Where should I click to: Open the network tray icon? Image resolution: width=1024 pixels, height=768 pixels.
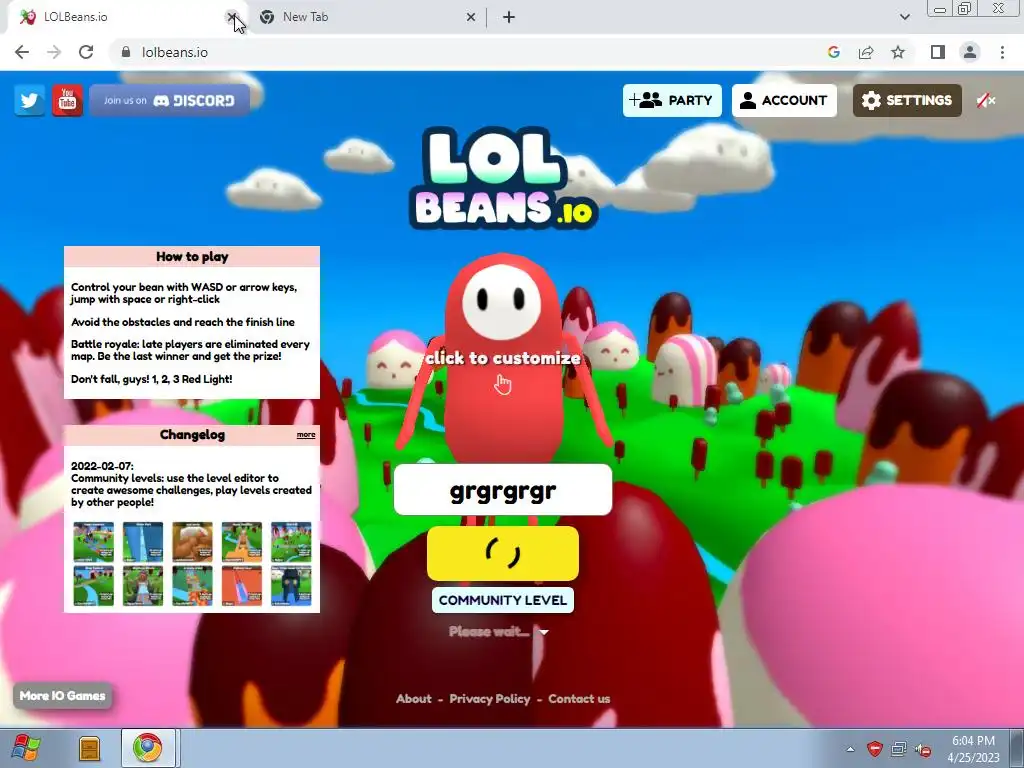click(x=899, y=749)
